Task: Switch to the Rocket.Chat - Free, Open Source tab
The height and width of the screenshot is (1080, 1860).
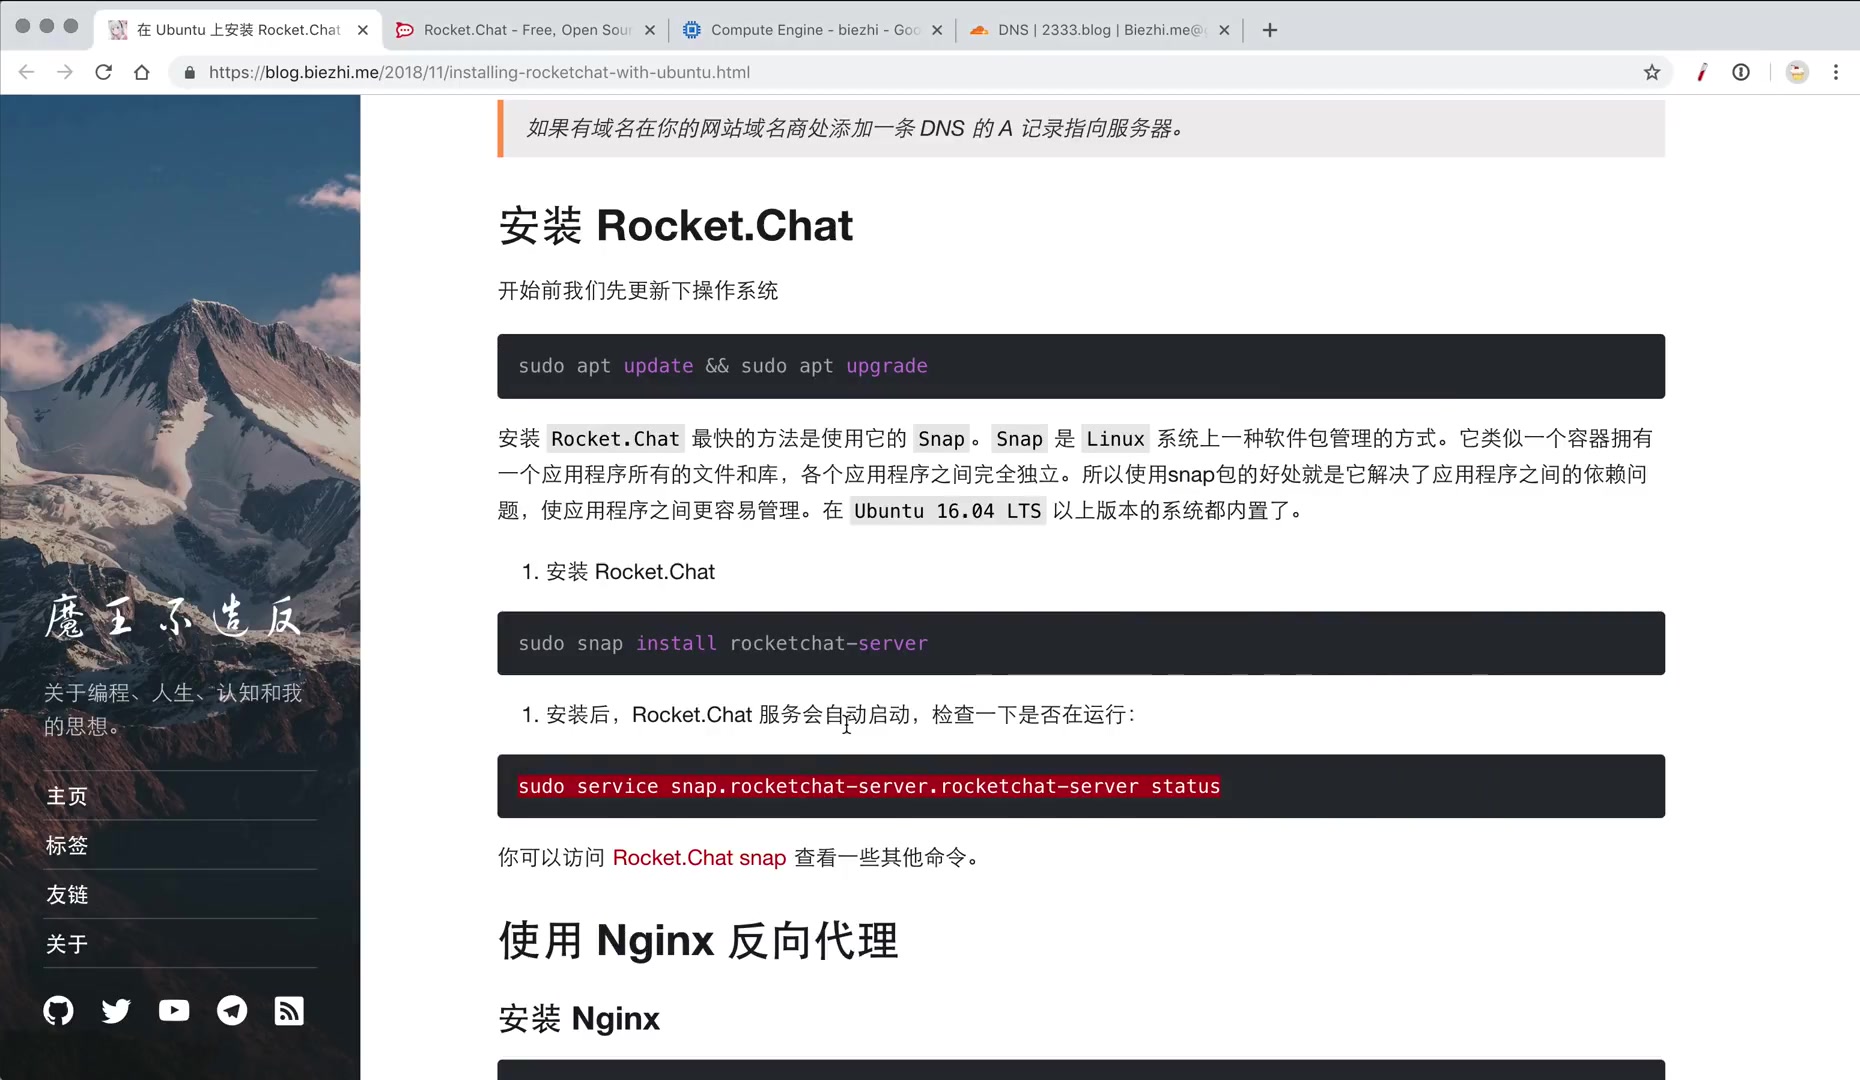Action: click(x=526, y=30)
